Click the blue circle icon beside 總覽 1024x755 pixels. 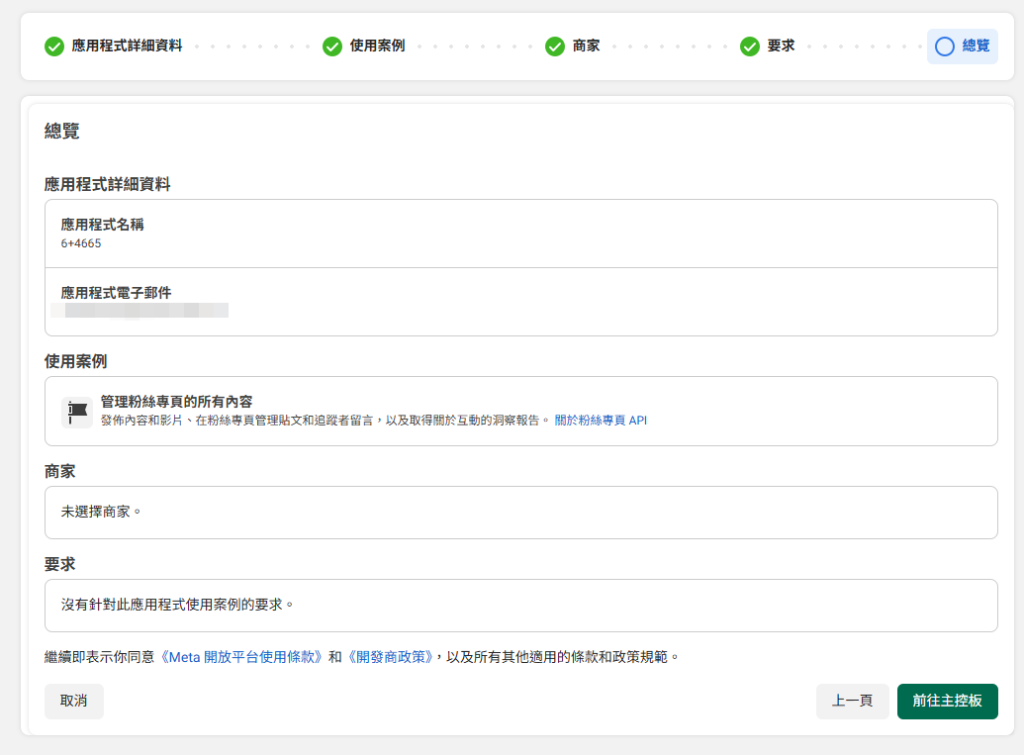pyautogui.click(x=944, y=47)
